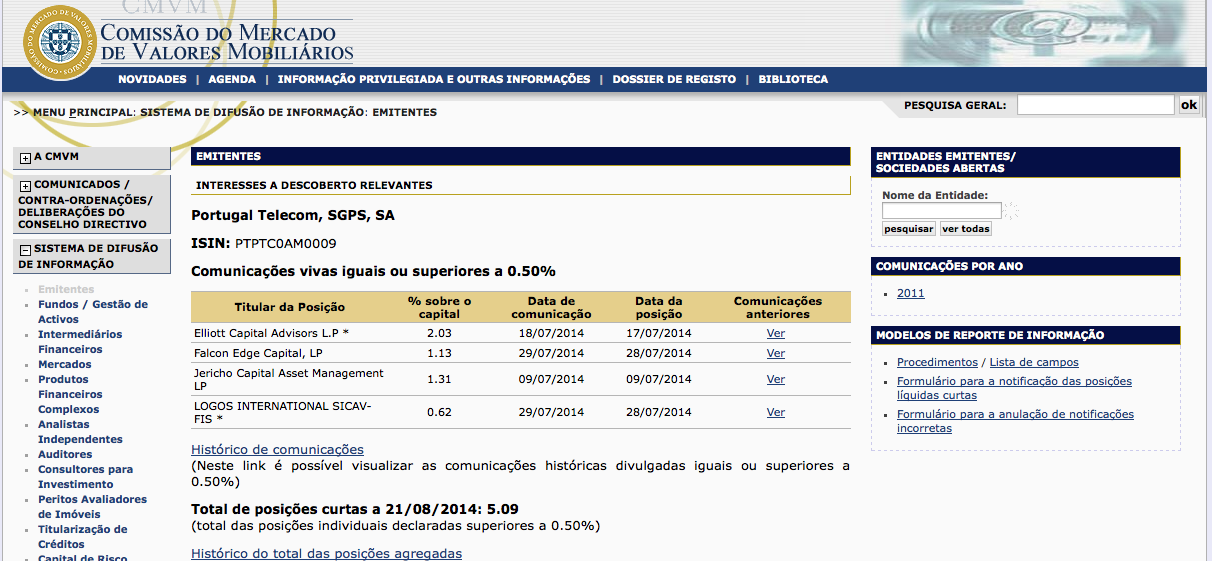Click the loading spinner beside Nome da Entidade
The height and width of the screenshot is (561, 1212).
1012,210
